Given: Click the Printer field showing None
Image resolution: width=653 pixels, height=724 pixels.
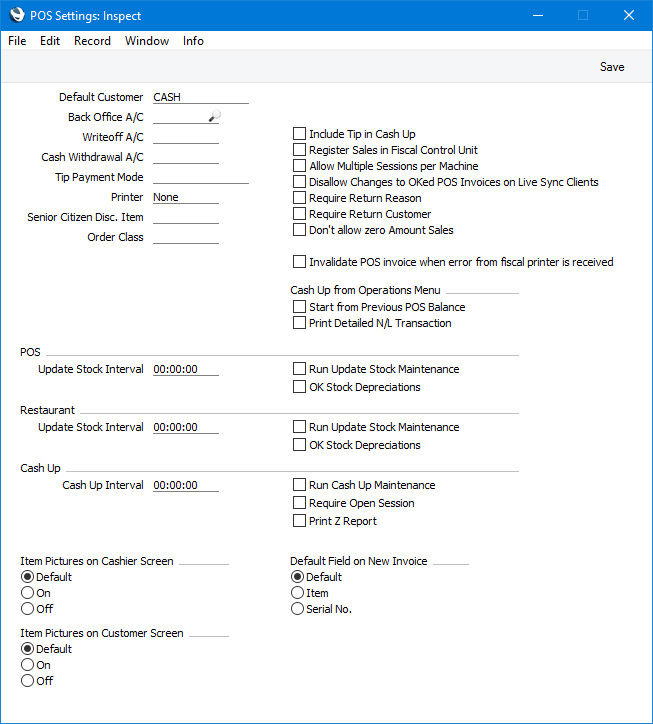Looking at the screenshot, I should 185,198.
